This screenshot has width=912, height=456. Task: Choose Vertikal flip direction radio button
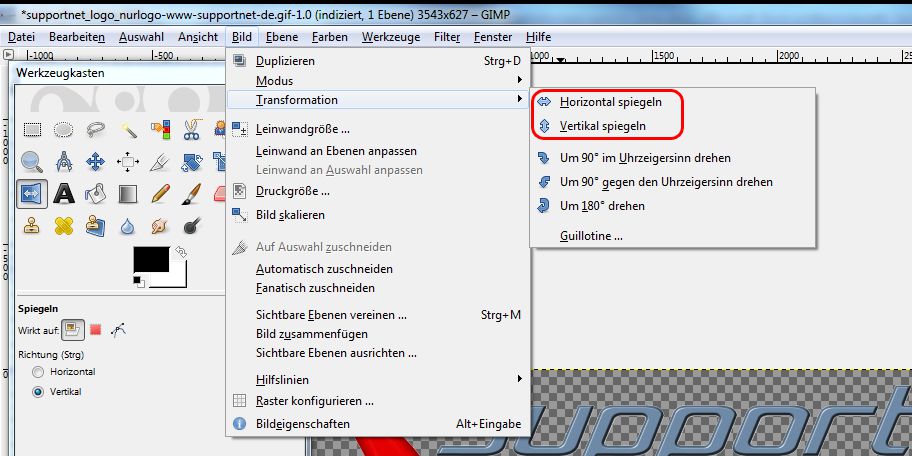38,392
